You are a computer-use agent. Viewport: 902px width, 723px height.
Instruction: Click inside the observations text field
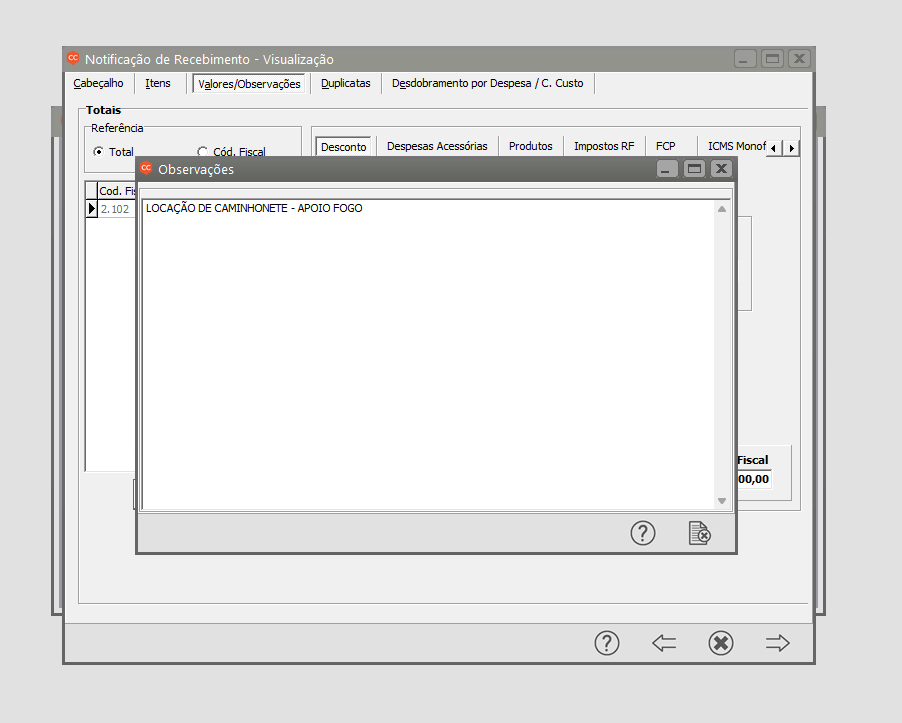pos(430,350)
